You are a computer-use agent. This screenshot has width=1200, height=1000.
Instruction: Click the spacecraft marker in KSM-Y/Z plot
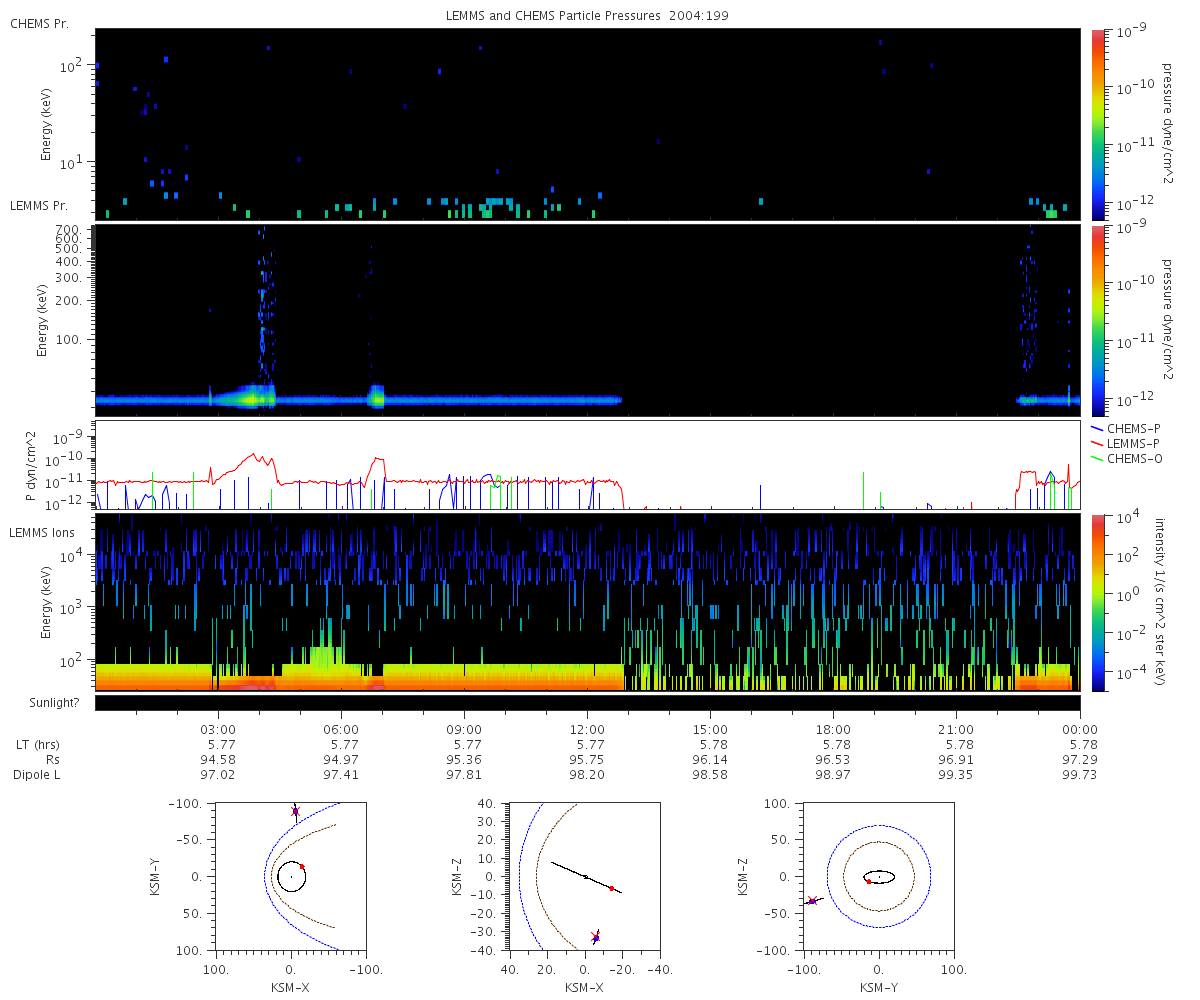click(812, 901)
